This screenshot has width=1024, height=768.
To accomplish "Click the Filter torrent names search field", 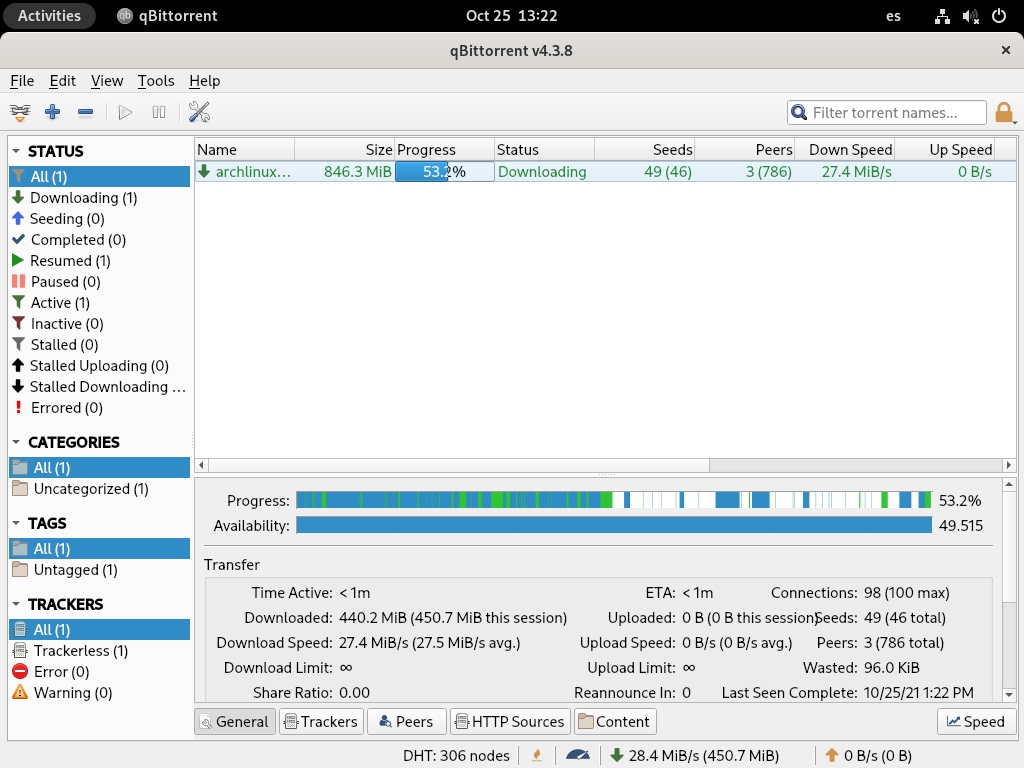I will coord(887,112).
